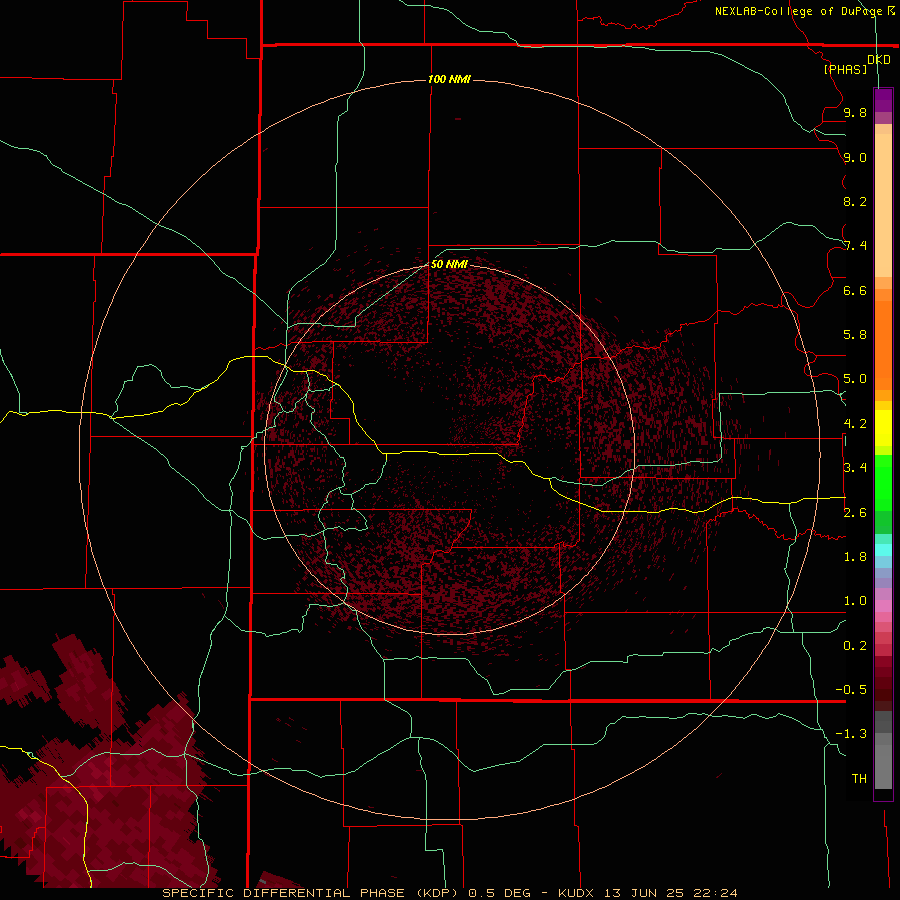Click the 9.0 value on the color scale
Image resolution: width=900 pixels, height=900 pixels.
[x=855, y=157]
